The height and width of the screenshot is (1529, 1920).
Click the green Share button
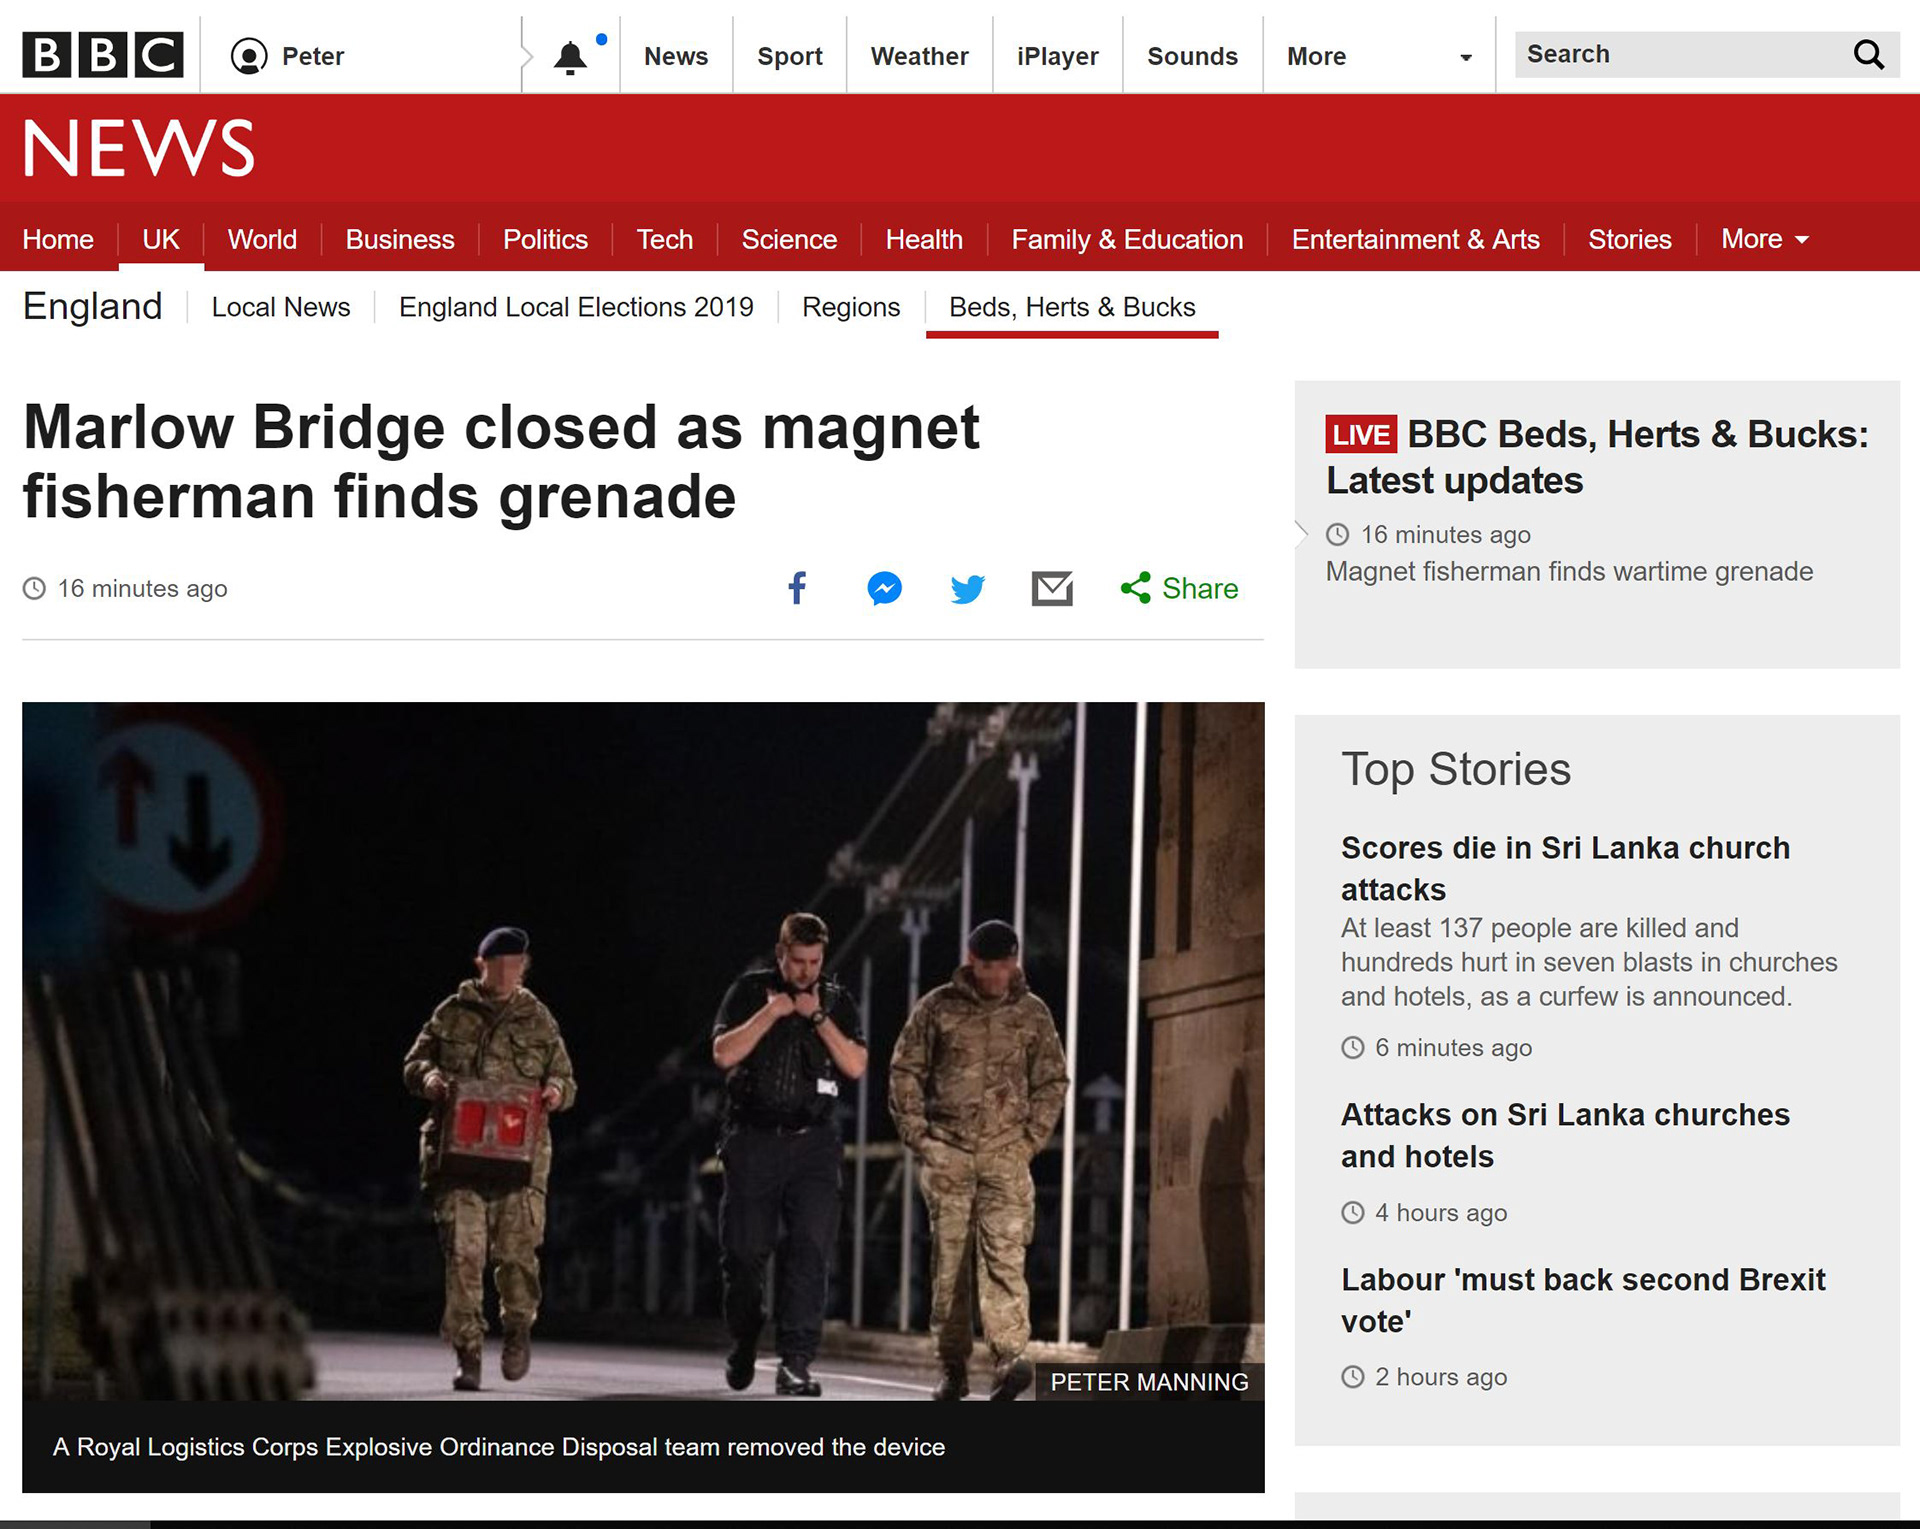[x=1180, y=588]
